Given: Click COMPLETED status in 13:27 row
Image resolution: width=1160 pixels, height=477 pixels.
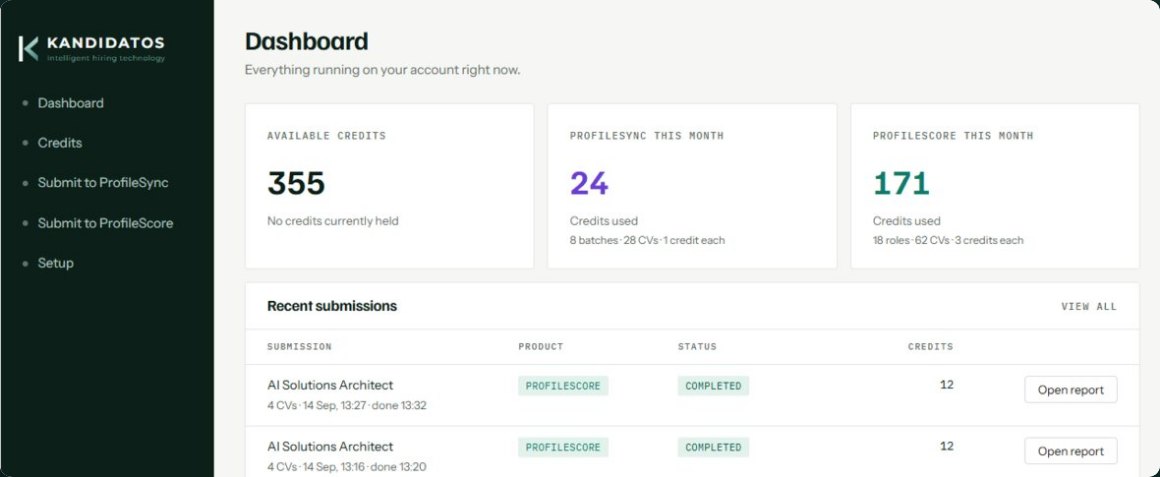Looking at the screenshot, I should pos(713,386).
